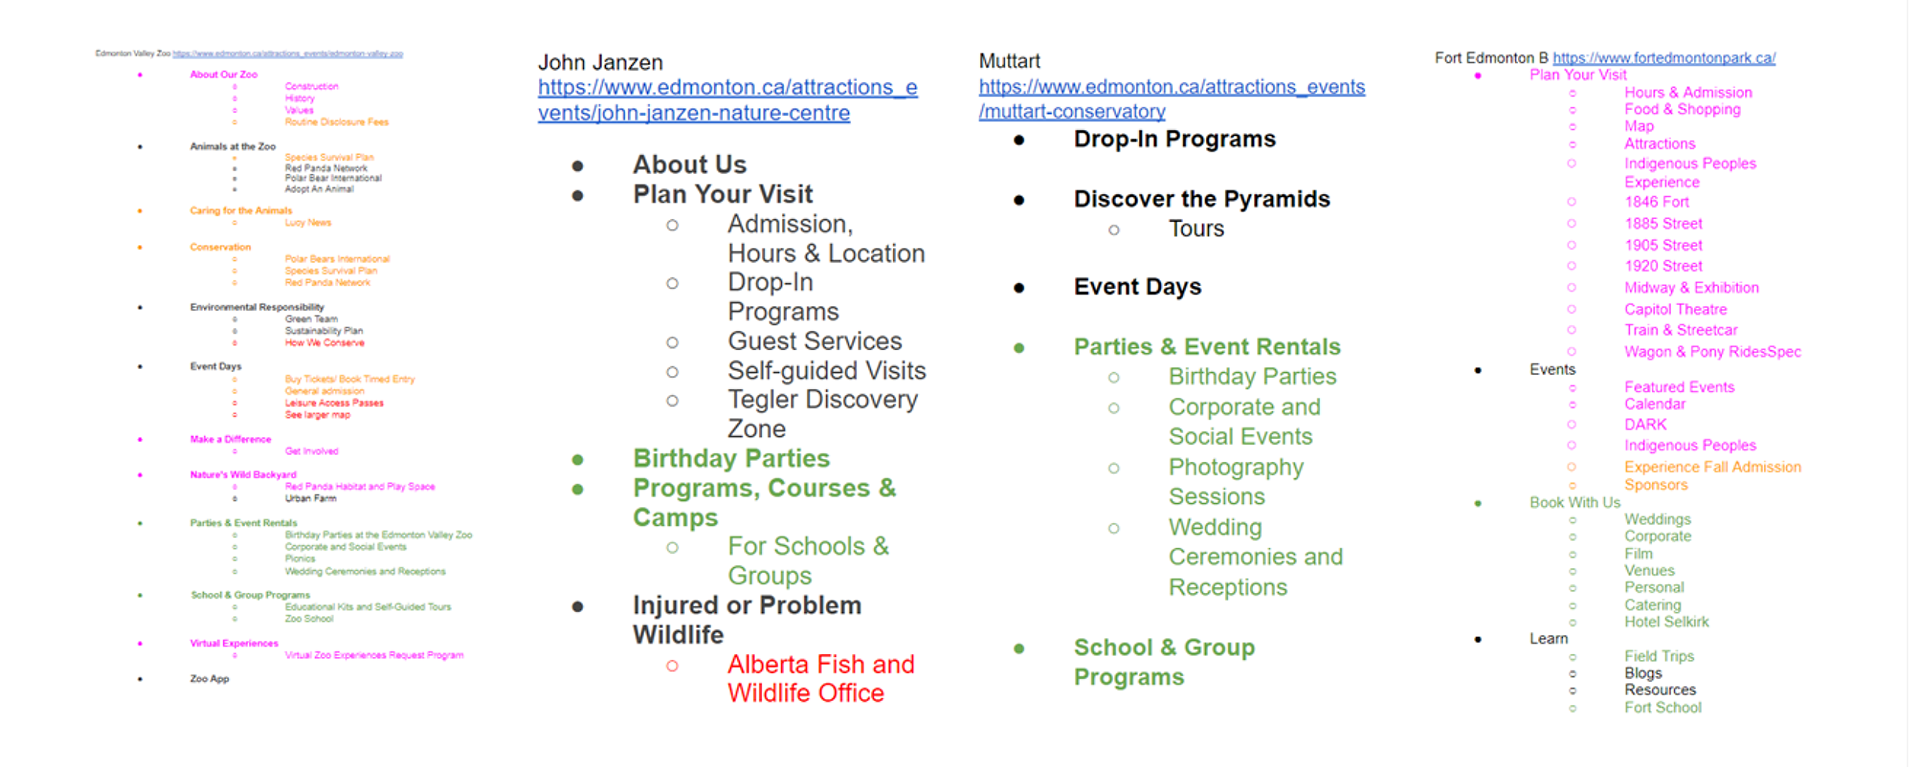Click 'About Our Zoo' heading
Viewport: 1920px width, 767px height.
[224, 75]
